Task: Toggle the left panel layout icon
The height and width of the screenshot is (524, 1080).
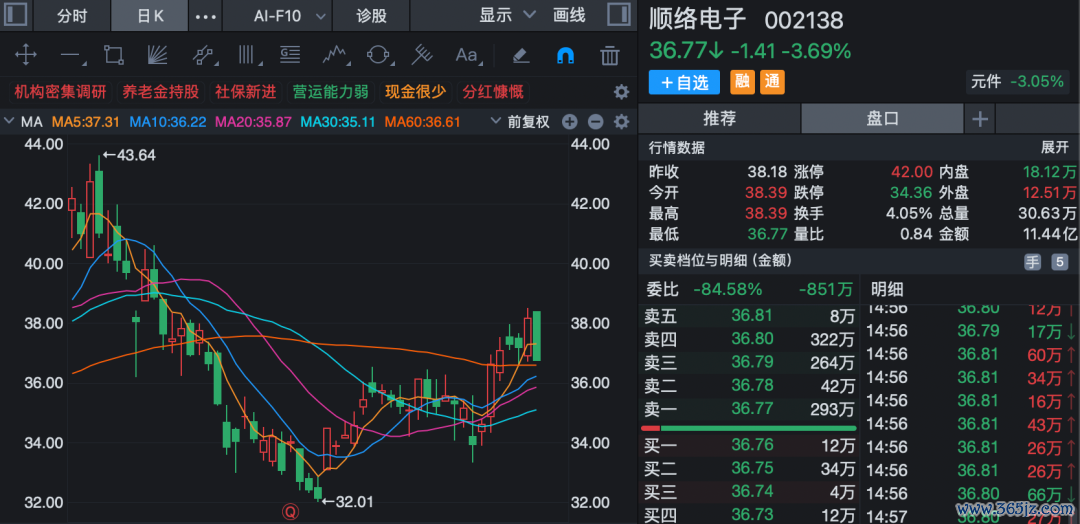Action: (16, 14)
